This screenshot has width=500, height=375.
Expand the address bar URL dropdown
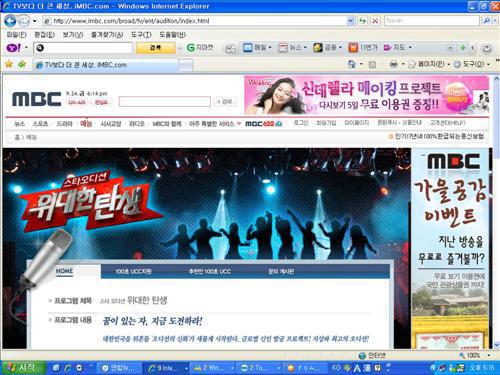click(350, 21)
